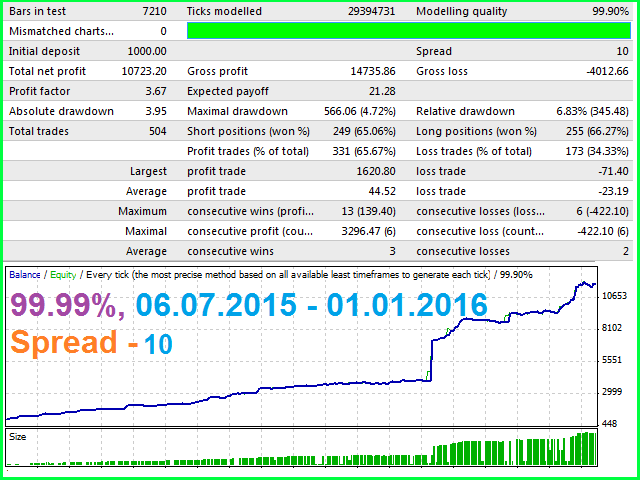Click the large 99.99% overlay text
640x480 pixels.
pyautogui.click(x=68, y=306)
